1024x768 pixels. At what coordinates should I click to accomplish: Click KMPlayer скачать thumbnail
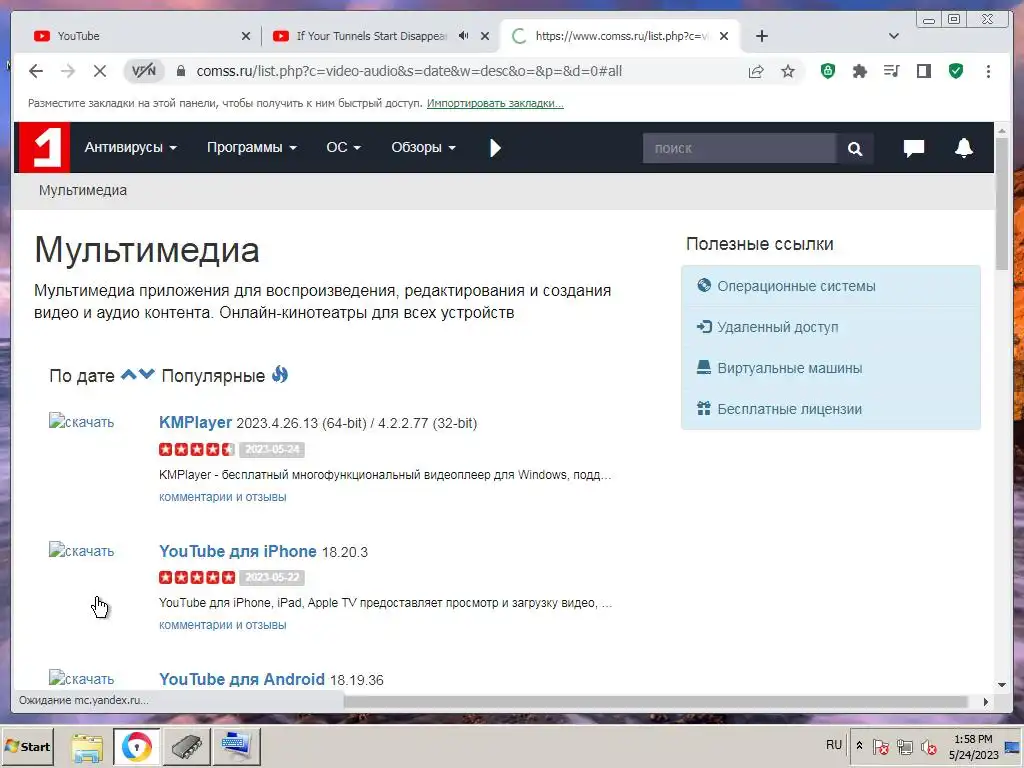82,422
